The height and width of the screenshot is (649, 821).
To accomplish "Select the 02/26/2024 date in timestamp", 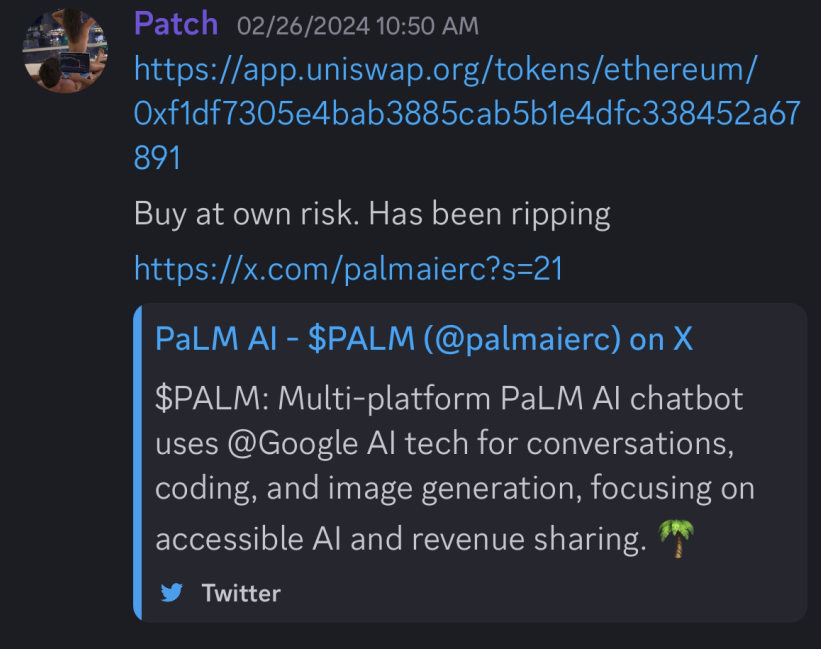I will [303, 26].
